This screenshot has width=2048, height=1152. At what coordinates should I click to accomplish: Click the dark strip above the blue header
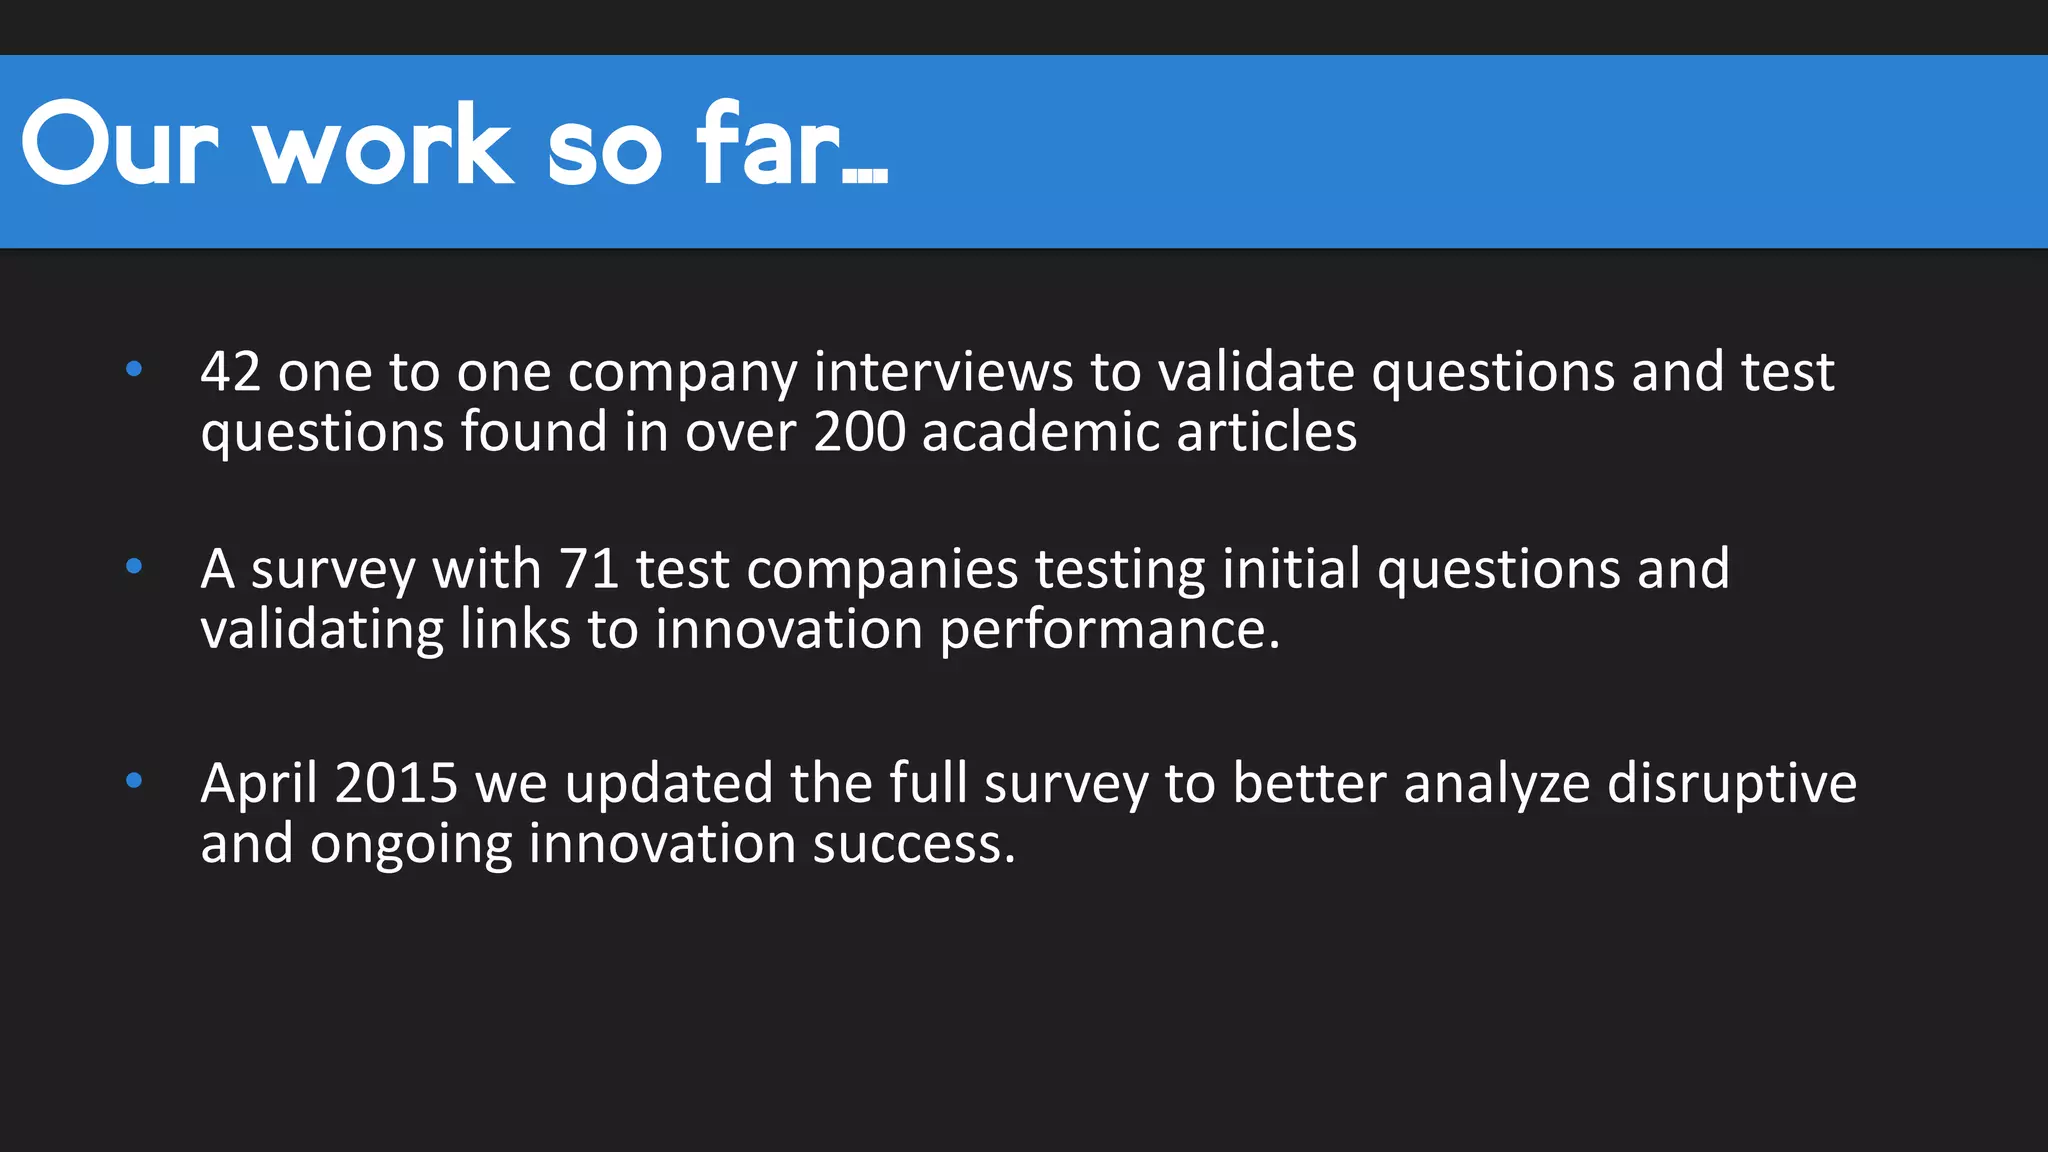[x=1024, y=26]
